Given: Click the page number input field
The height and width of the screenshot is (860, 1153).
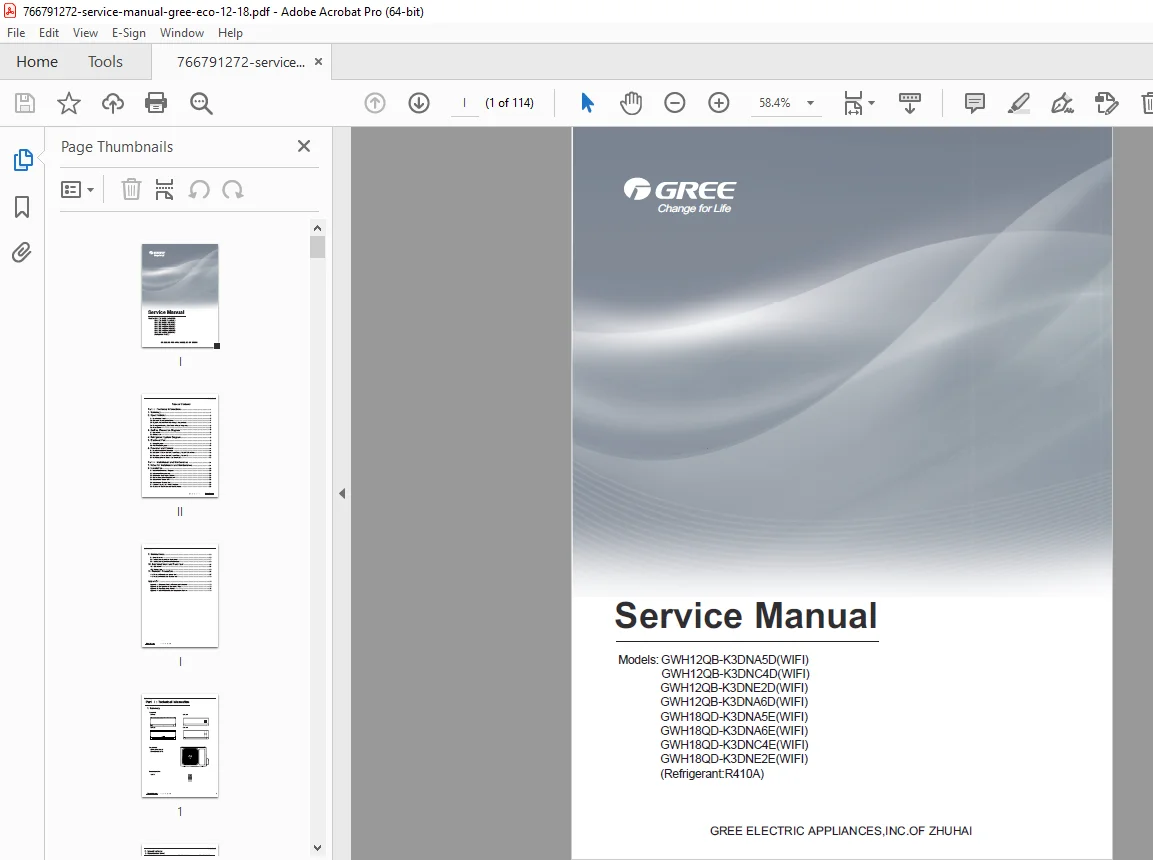Looking at the screenshot, I should pos(464,103).
